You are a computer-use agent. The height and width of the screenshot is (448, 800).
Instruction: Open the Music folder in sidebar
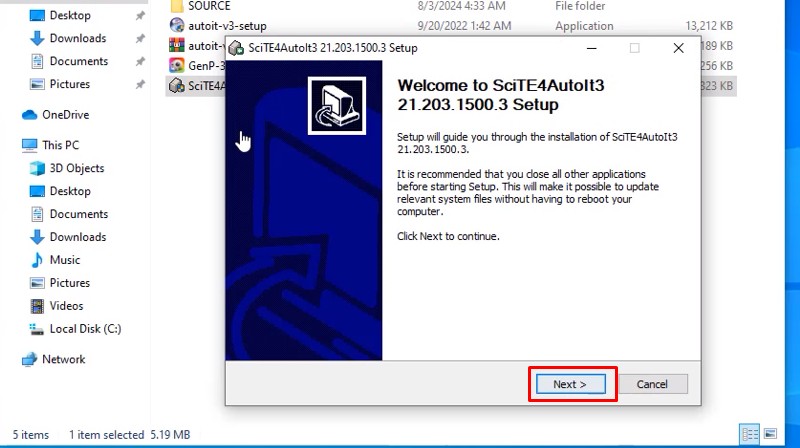(65, 260)
